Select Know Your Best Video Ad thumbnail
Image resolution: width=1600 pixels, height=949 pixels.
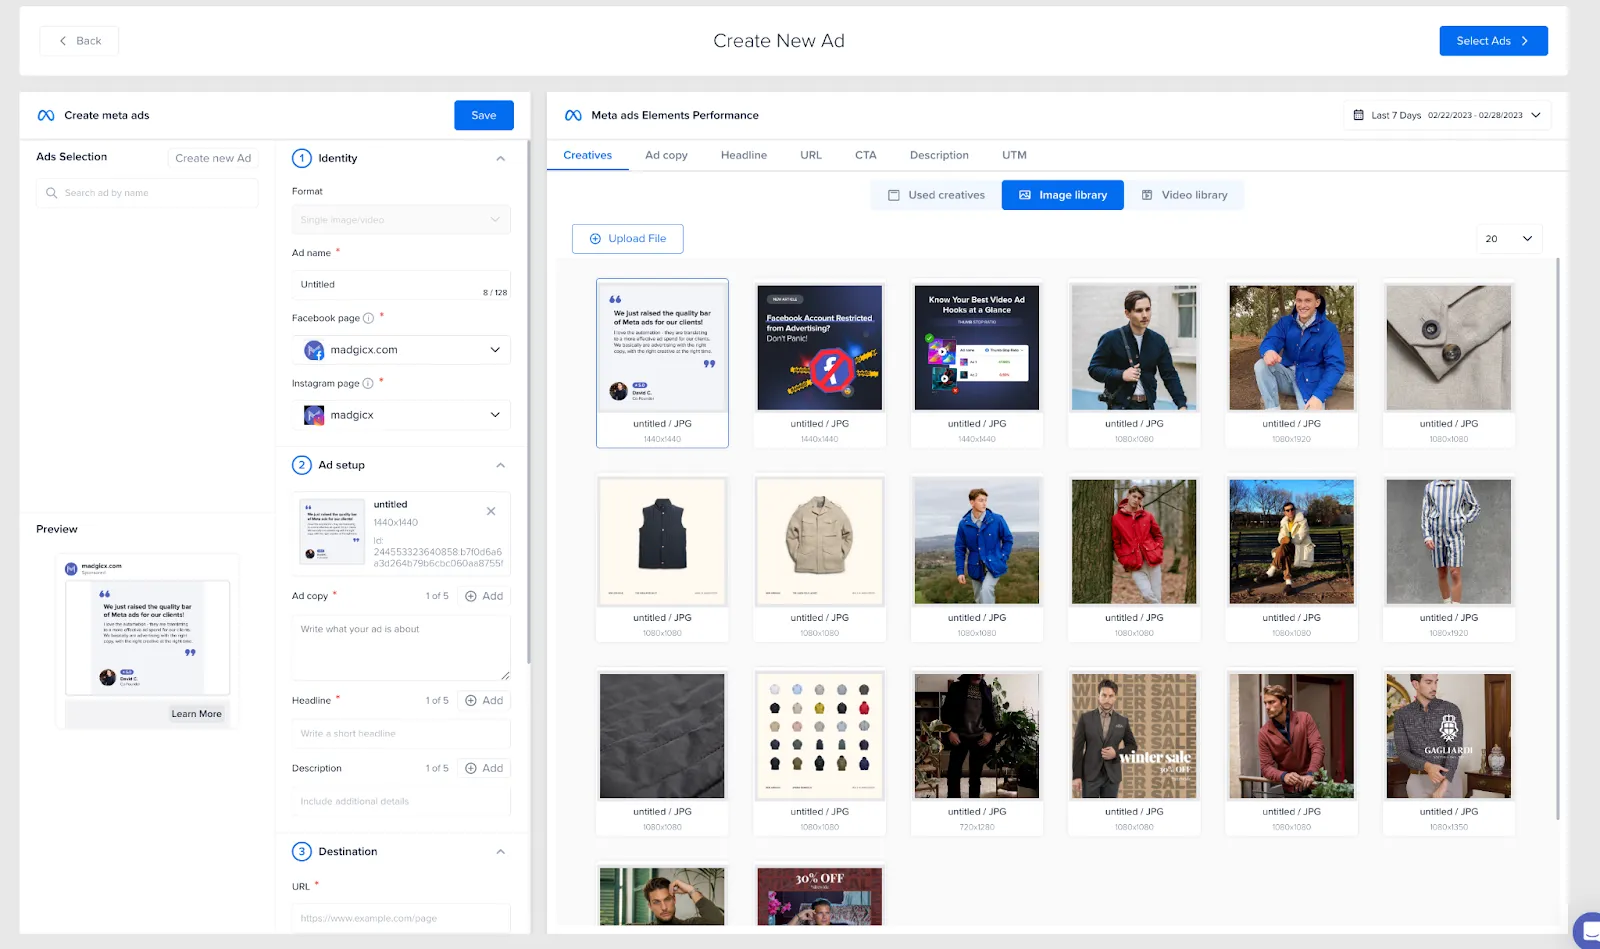[977, 348]
